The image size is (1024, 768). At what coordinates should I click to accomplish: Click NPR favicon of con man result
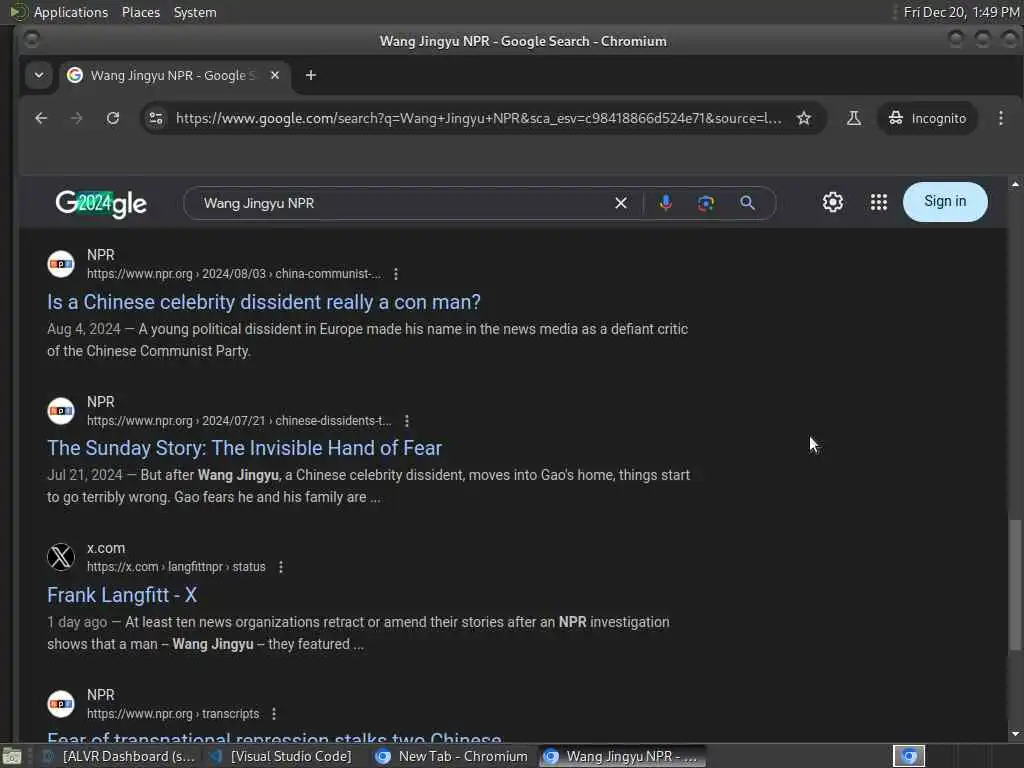[x=61, y=264]
